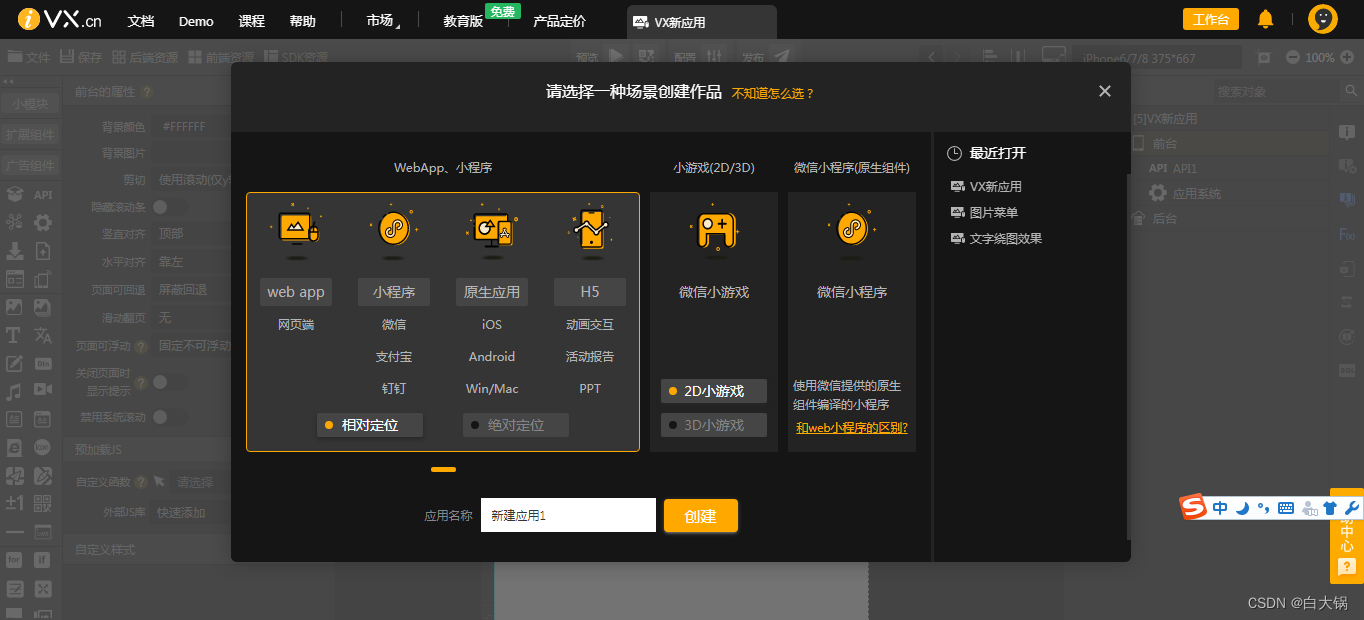Click the Sogou input method S icon

(1194, 507)
